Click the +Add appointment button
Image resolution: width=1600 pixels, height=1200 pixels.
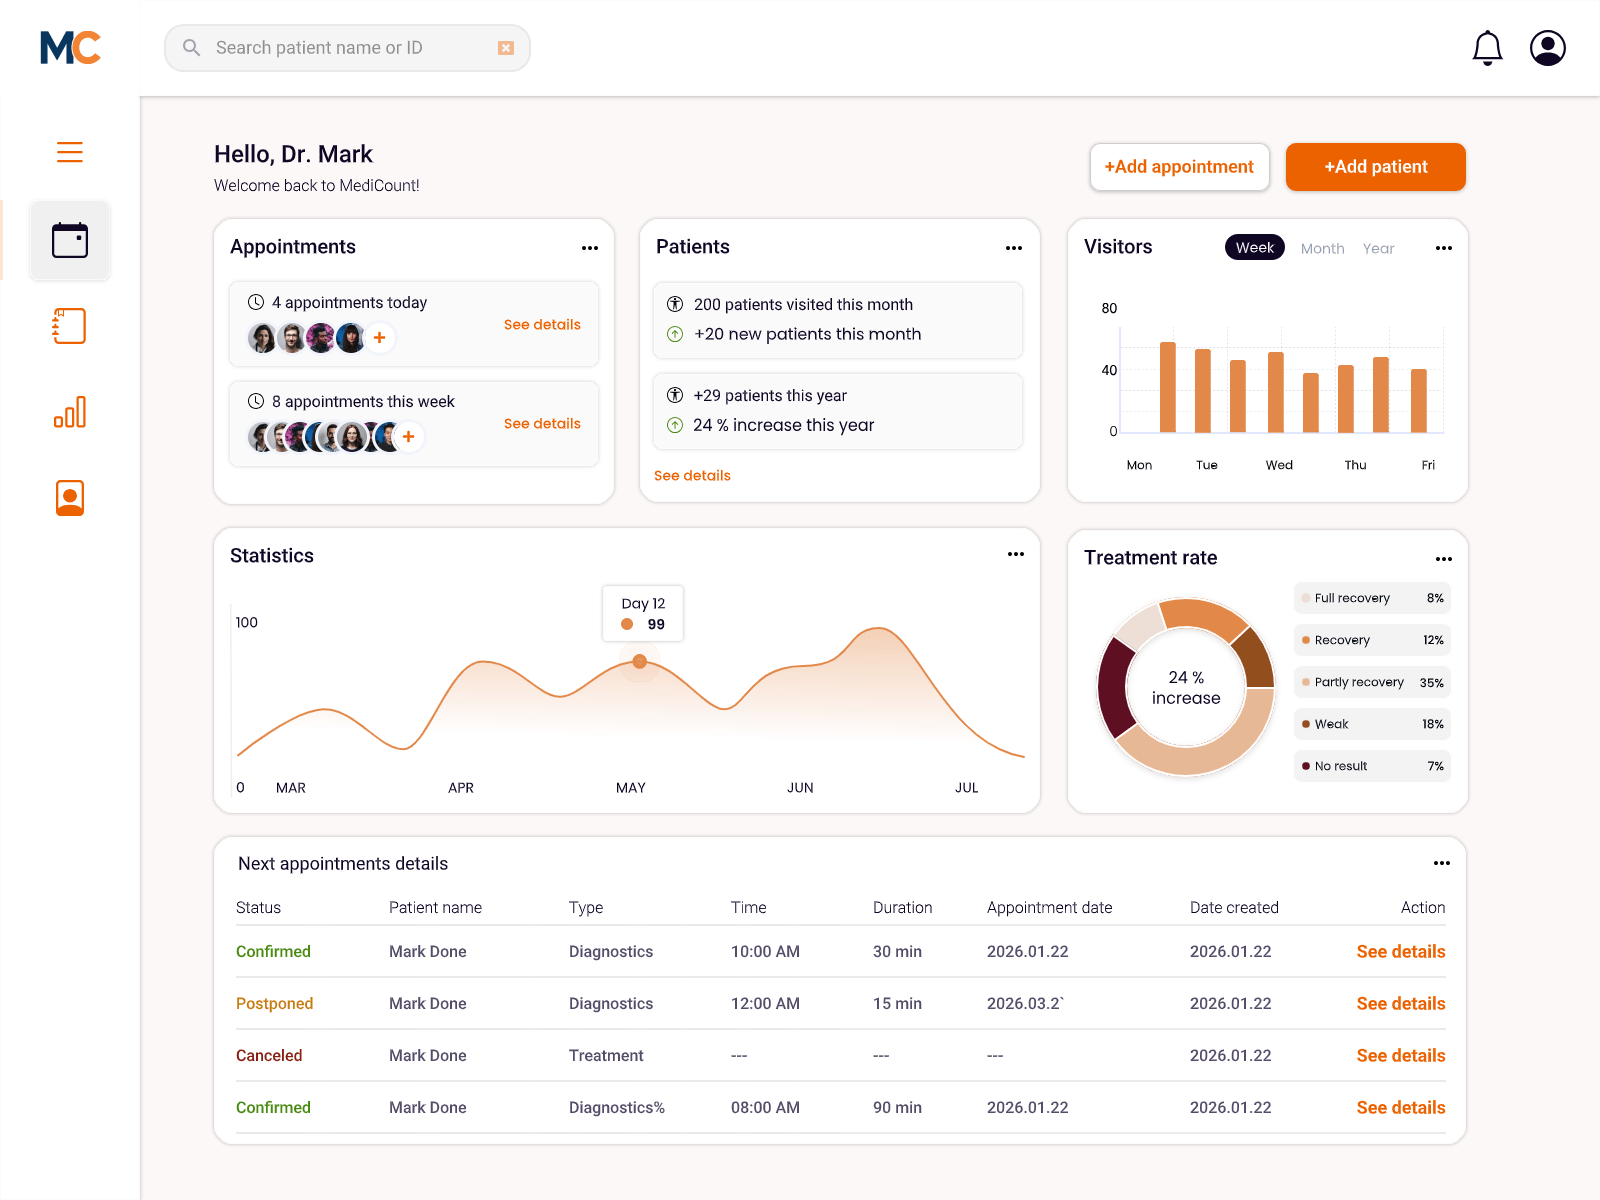coord(1179,167)
